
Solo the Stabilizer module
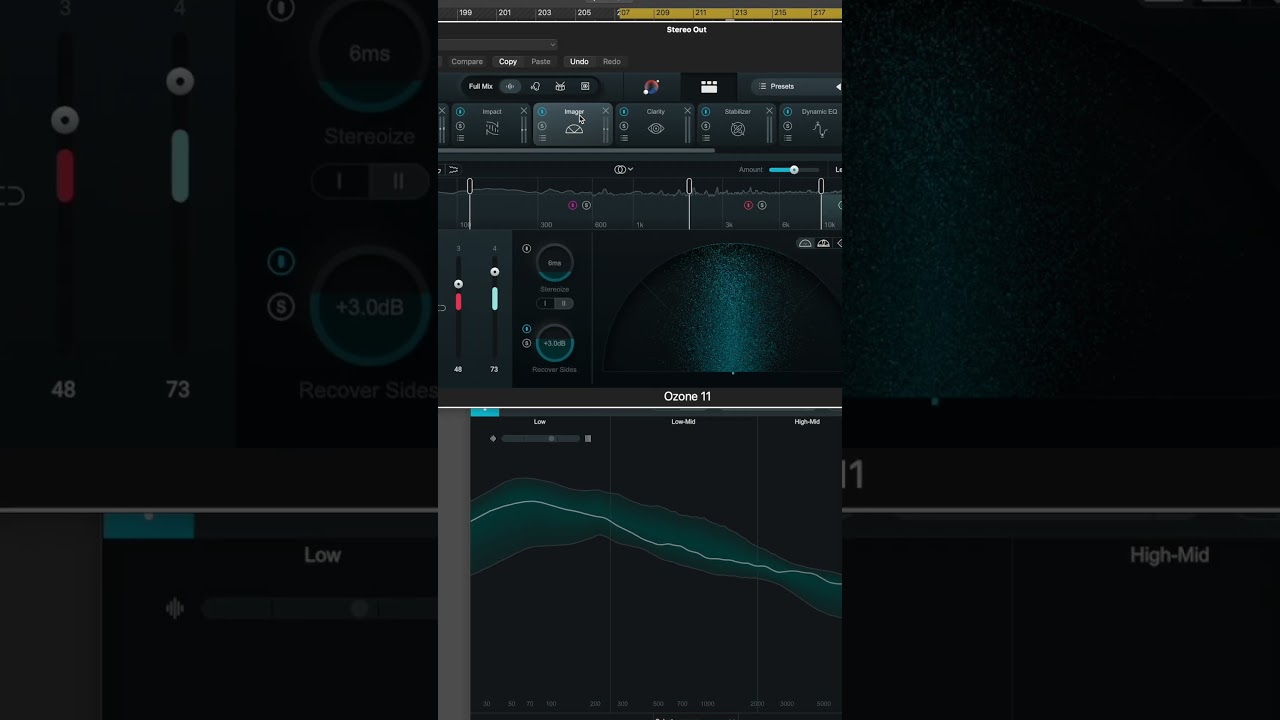coord(705,126)
